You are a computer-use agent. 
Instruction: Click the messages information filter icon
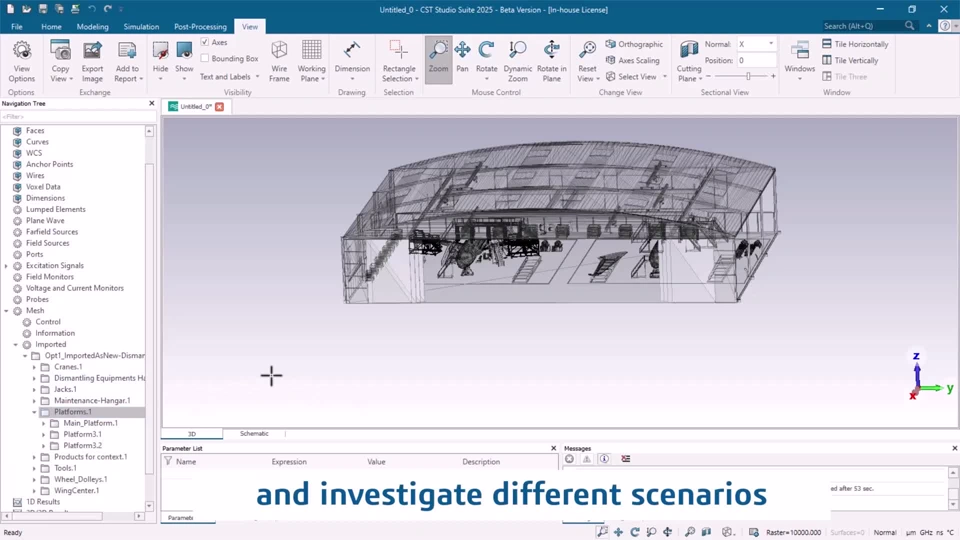(604, 459)
